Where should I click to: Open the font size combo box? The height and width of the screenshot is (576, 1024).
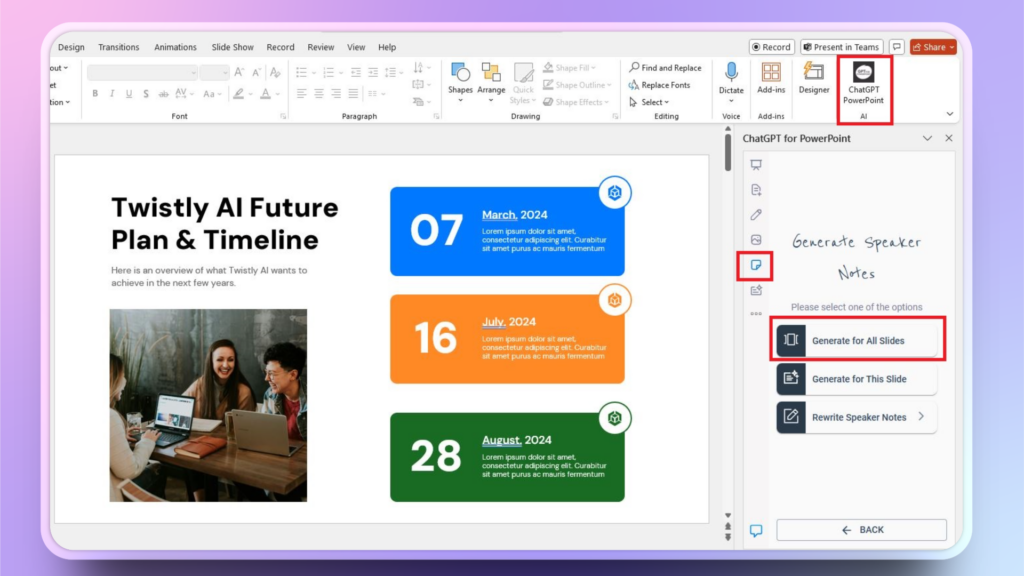214,72
